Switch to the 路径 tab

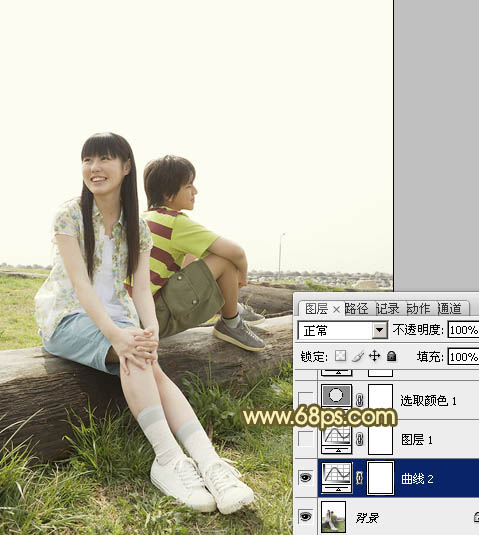356,309
